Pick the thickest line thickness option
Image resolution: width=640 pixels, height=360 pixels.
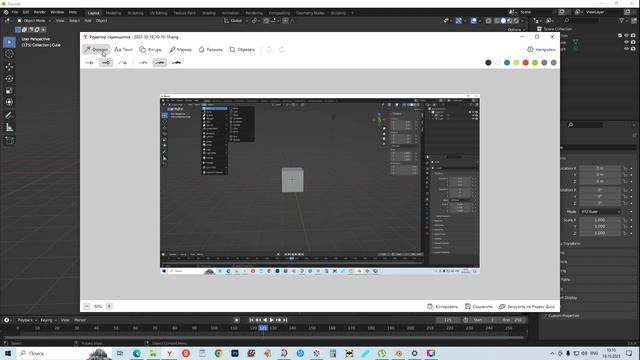pos(177,62)
